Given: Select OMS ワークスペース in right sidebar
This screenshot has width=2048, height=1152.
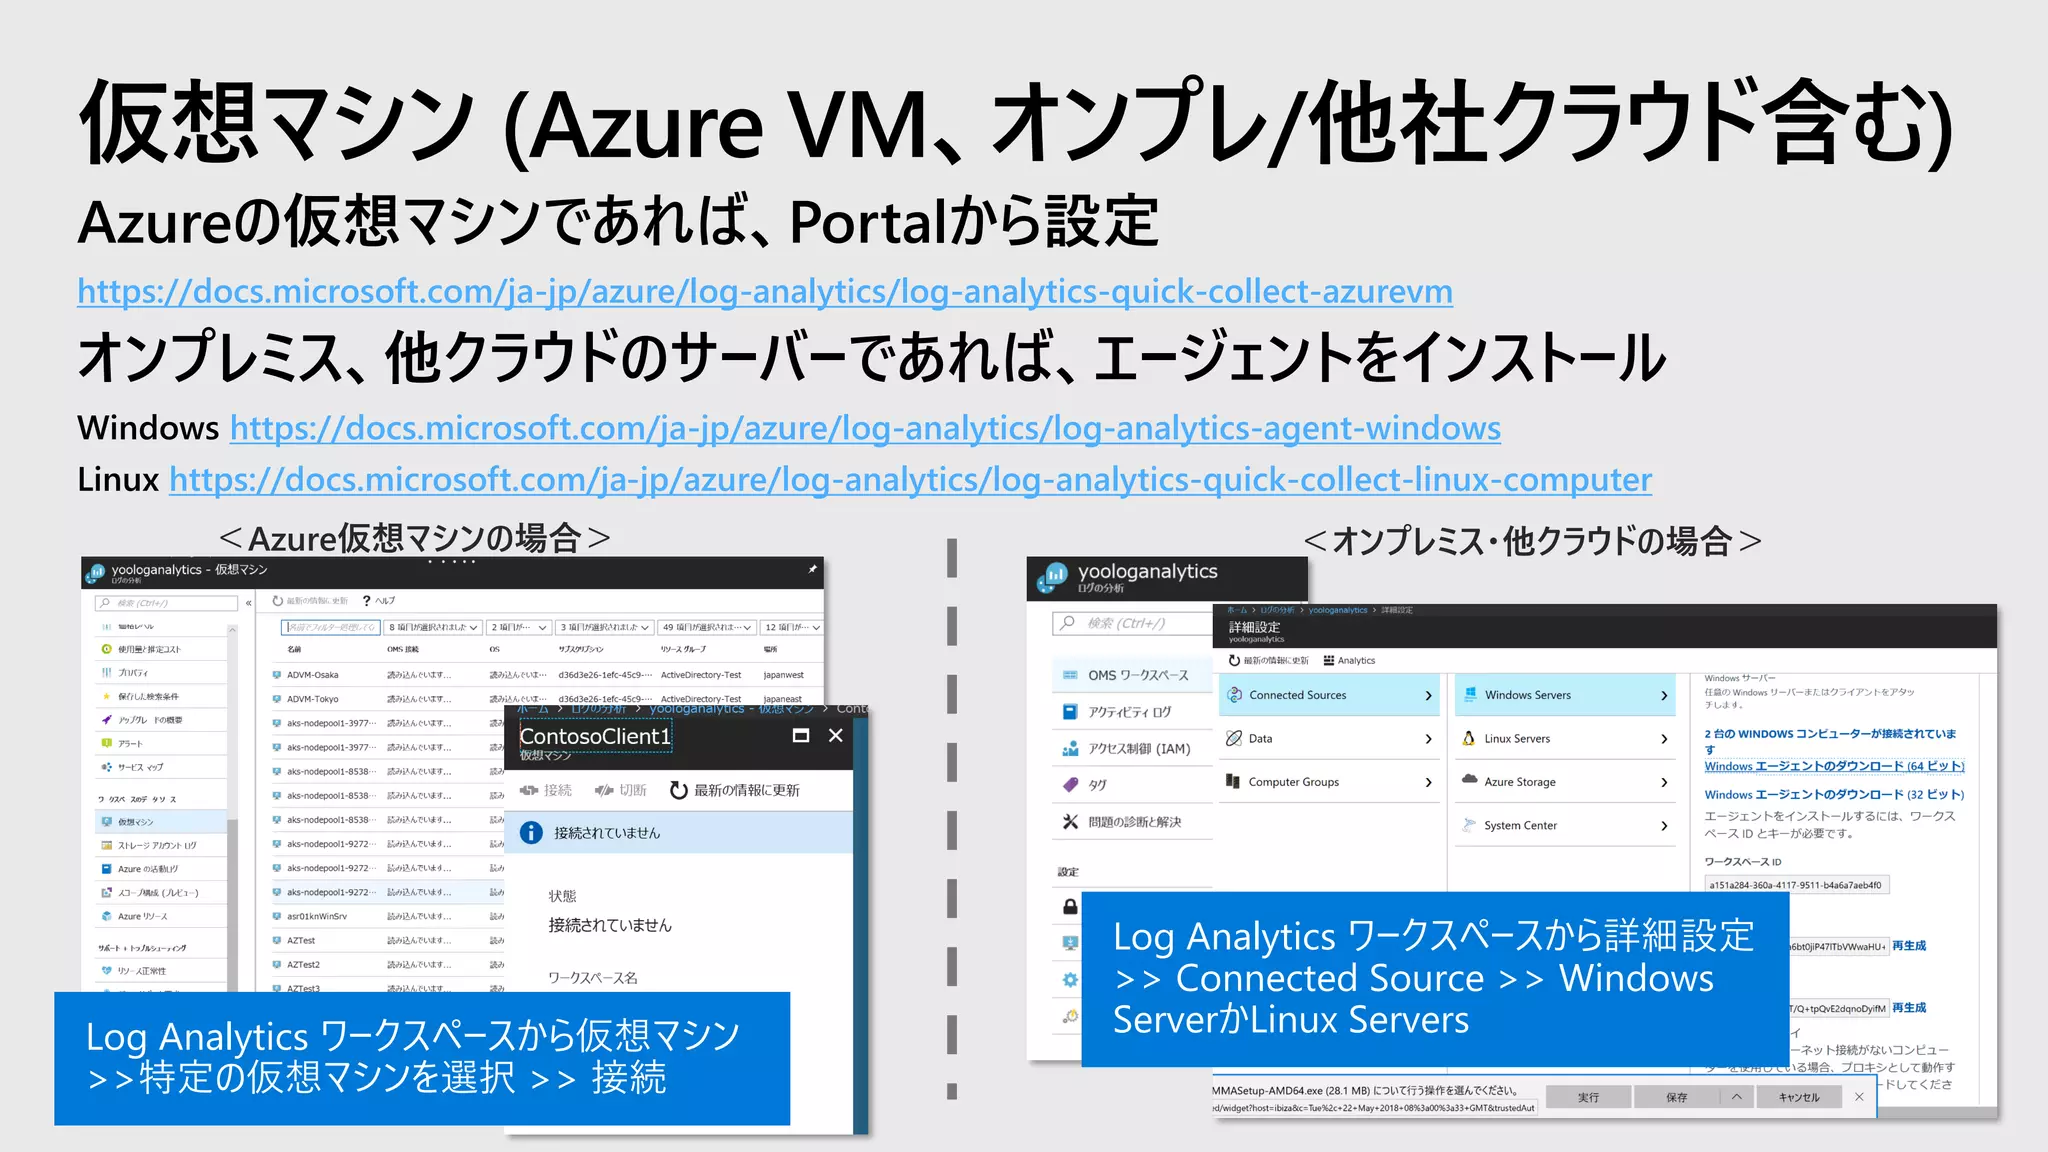Looking at the screenshot, I should tap(1132, 675).
